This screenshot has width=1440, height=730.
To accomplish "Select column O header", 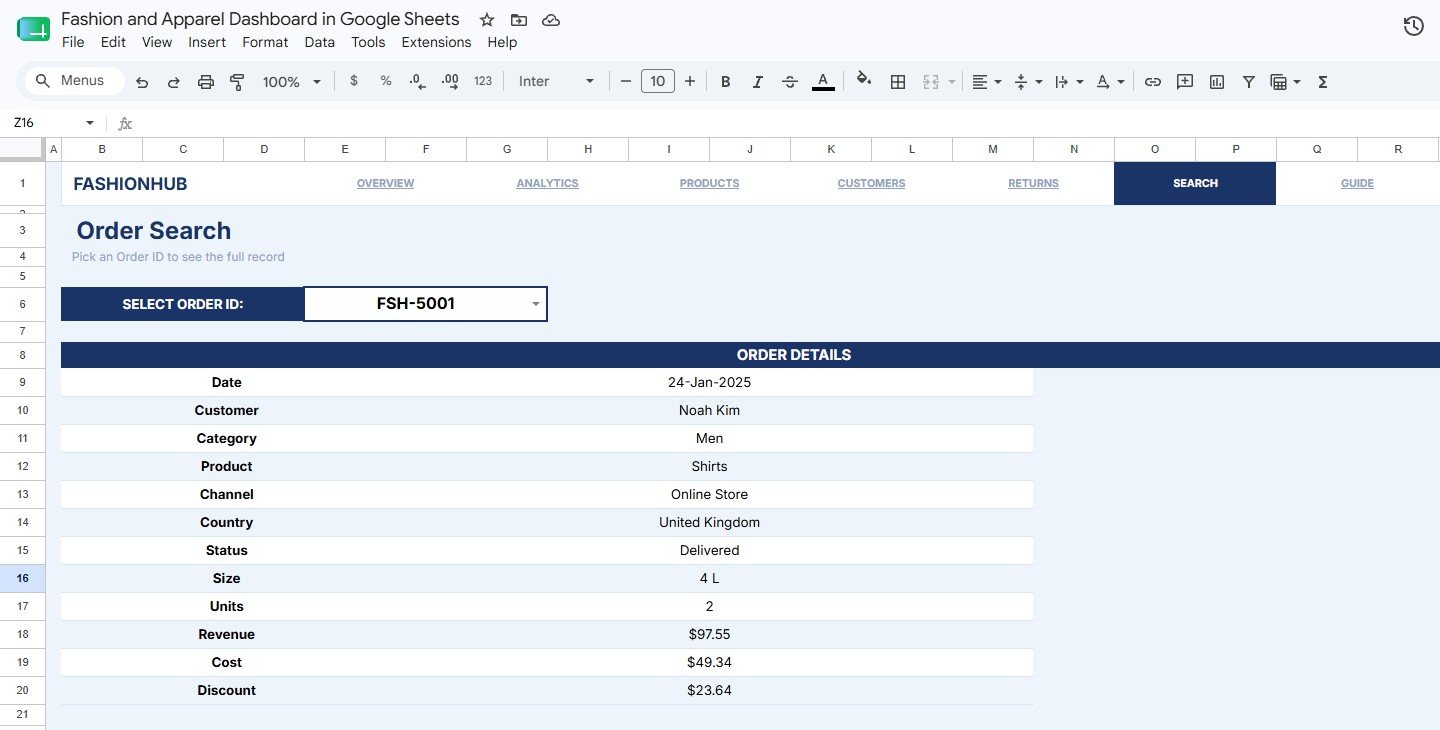I will (x=1155, y=149).
